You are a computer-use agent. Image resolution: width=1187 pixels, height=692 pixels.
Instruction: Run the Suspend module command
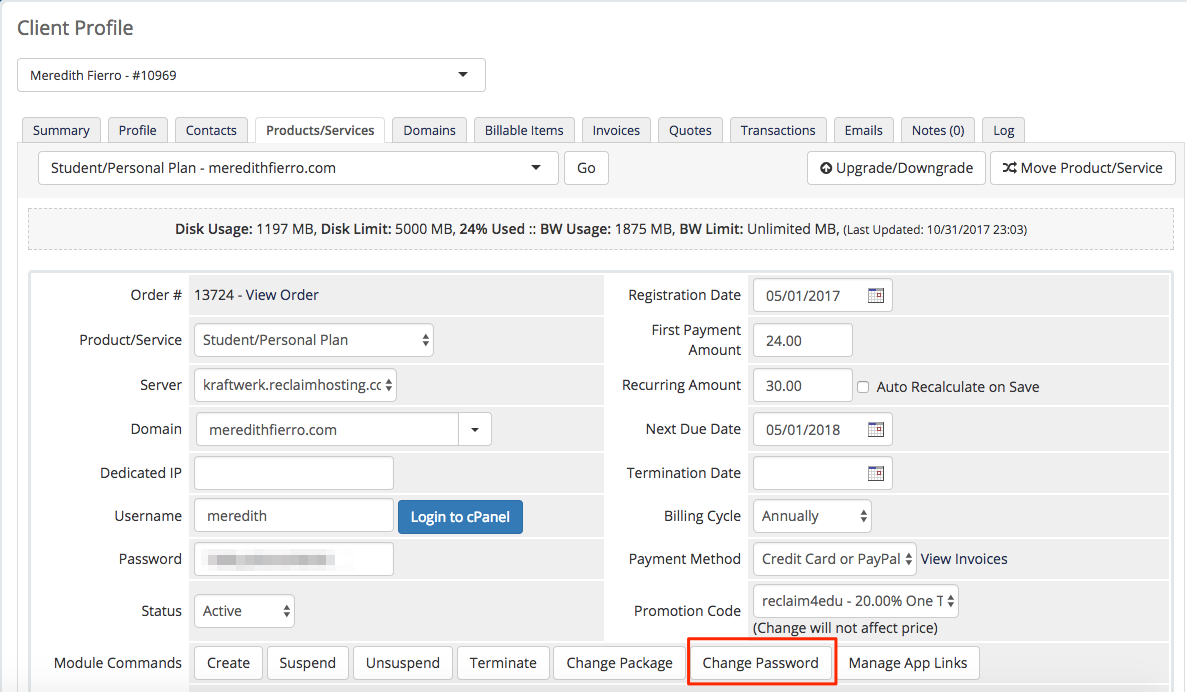point(307,663)
